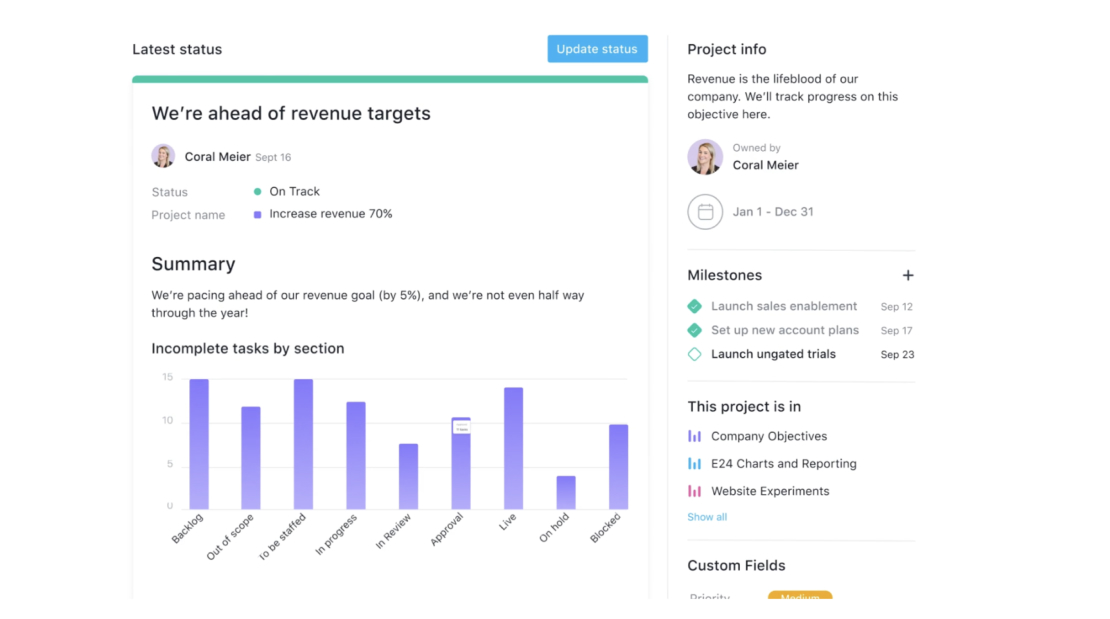Click the Show all link
Image resolution: width=1110 pixels, height=619 pixels.
(706, 517)
